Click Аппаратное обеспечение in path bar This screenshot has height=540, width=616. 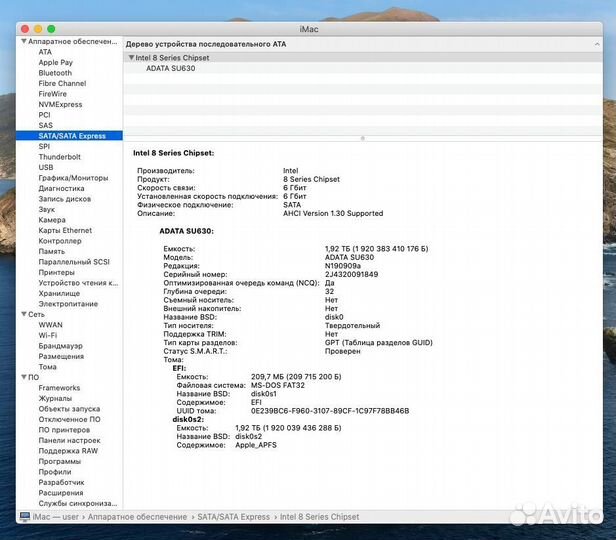click(137, 517)
